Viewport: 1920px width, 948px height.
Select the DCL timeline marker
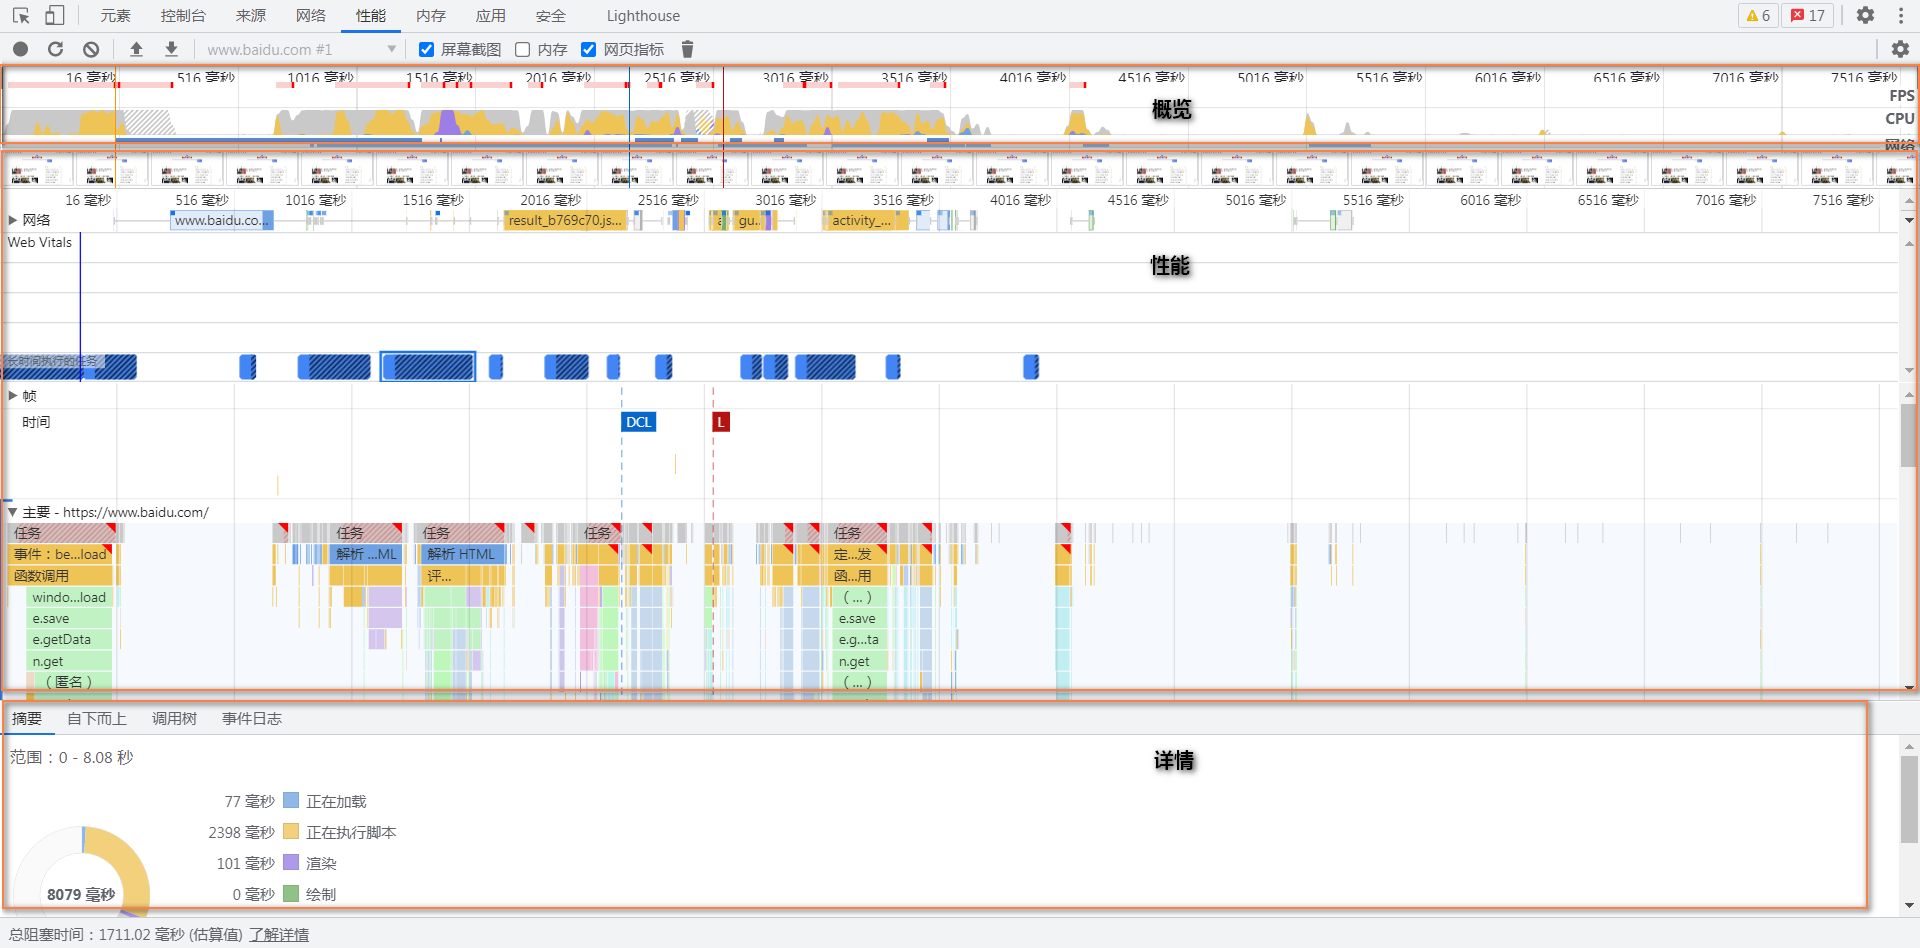pyautogui.click(x=638, y=422)
